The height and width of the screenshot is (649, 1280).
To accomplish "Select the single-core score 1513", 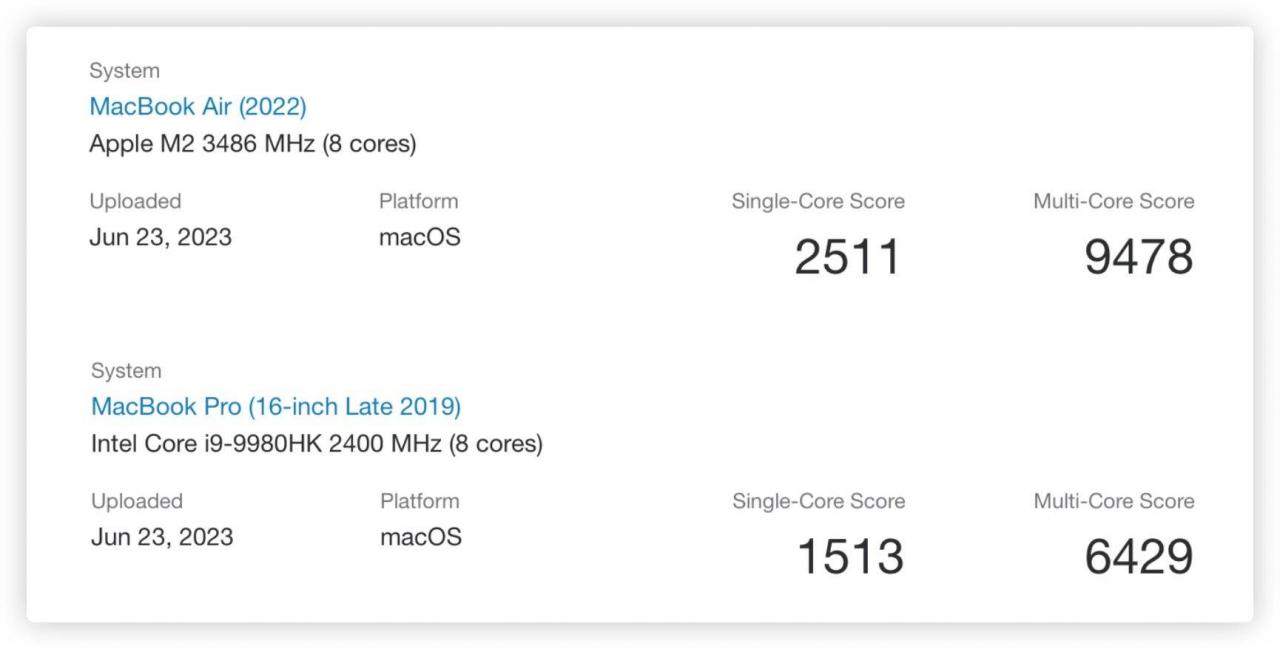I will (849, 557).
